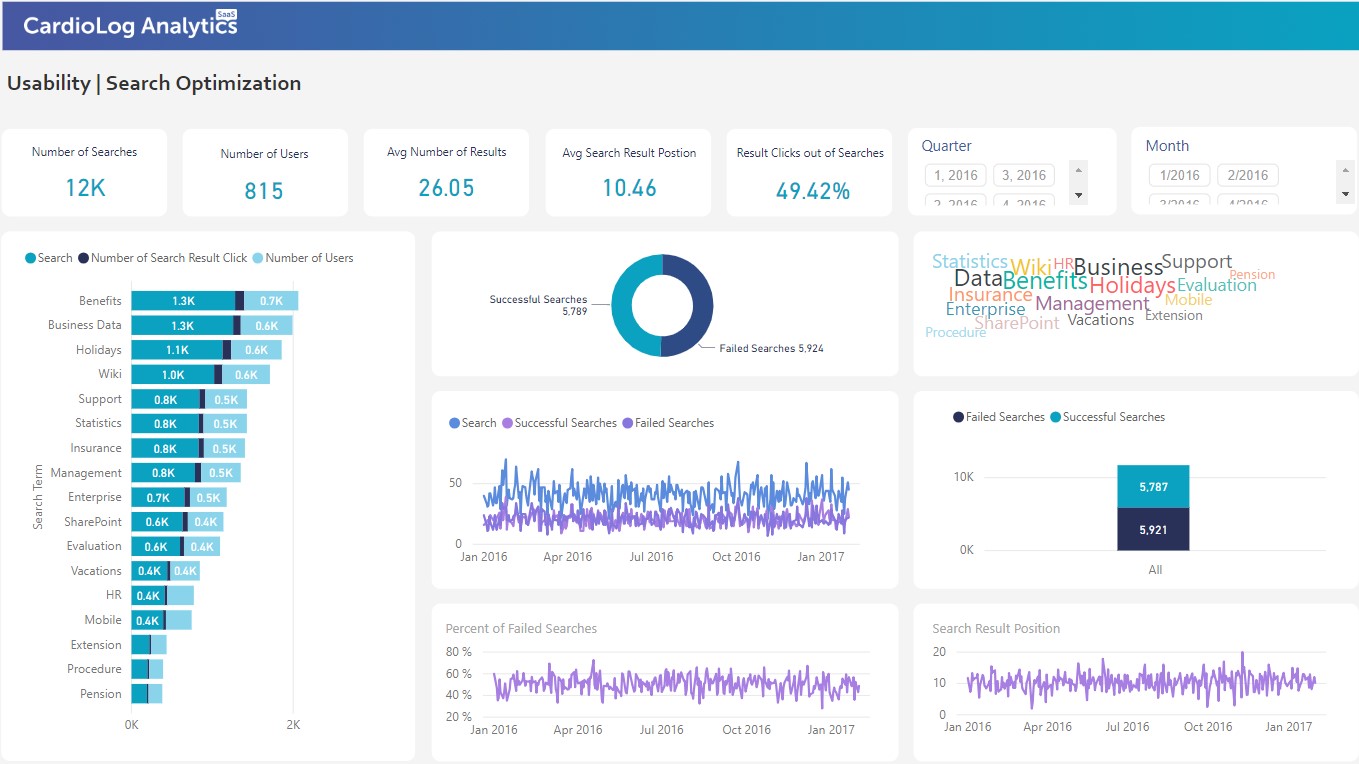Click the Search Result Position chart title
This screenshot has width=1359, height=764.
point(996,629)
